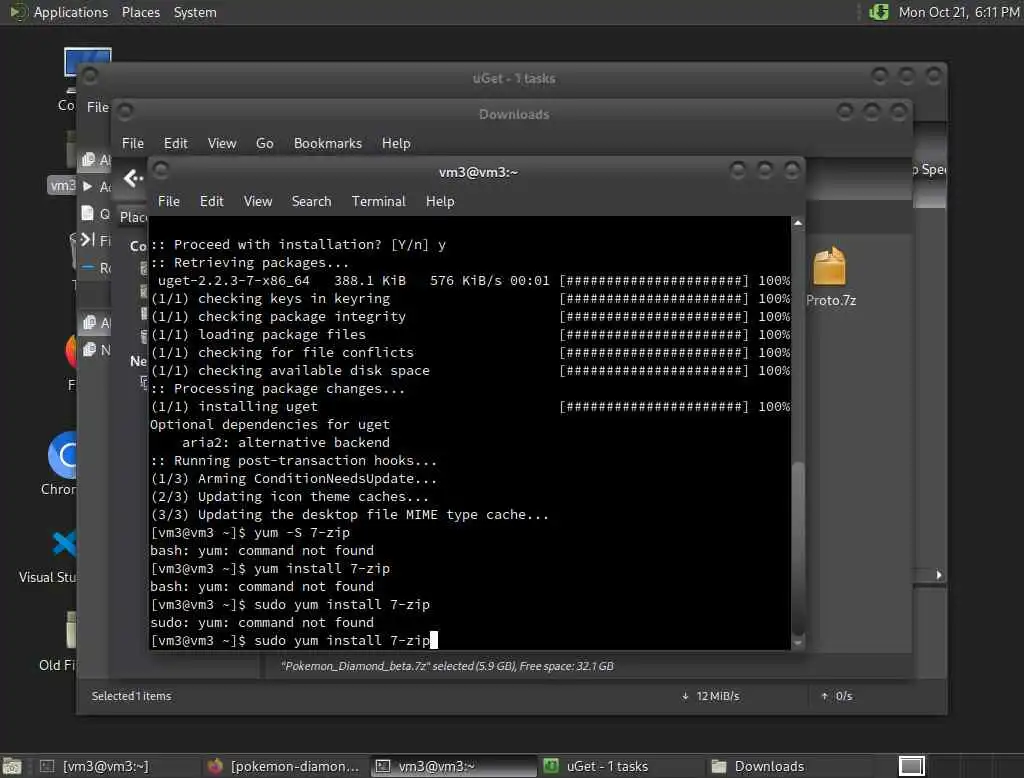Click Selected 1 items in uGet status bar
Image resolution: width=1024 pixels, height=778 pixels.
click(x=131, y=696)
